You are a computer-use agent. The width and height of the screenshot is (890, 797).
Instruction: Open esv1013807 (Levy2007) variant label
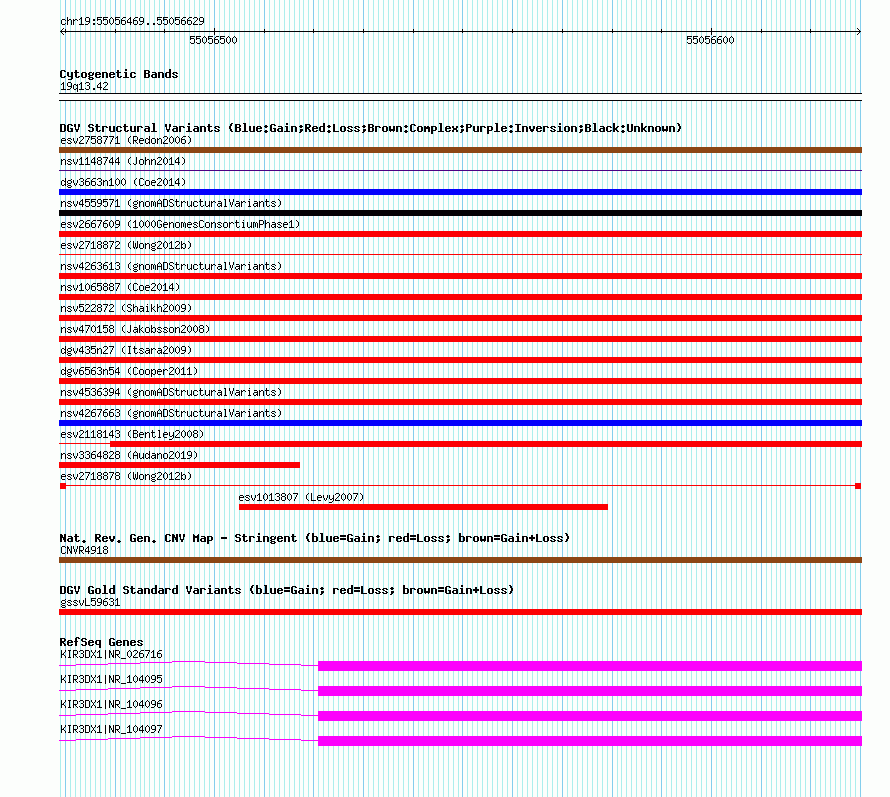tap(301, 497)
